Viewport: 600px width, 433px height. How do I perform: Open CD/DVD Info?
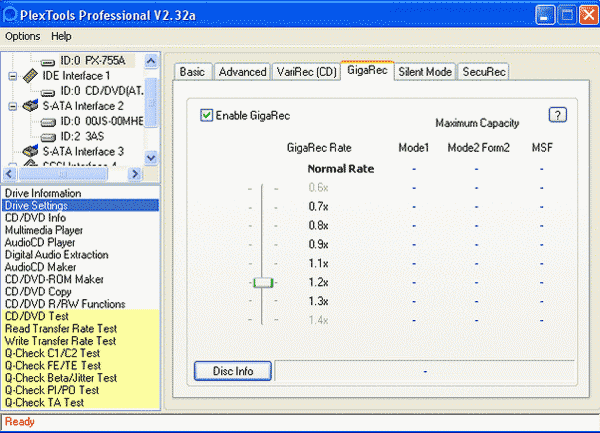pos(80,218)
